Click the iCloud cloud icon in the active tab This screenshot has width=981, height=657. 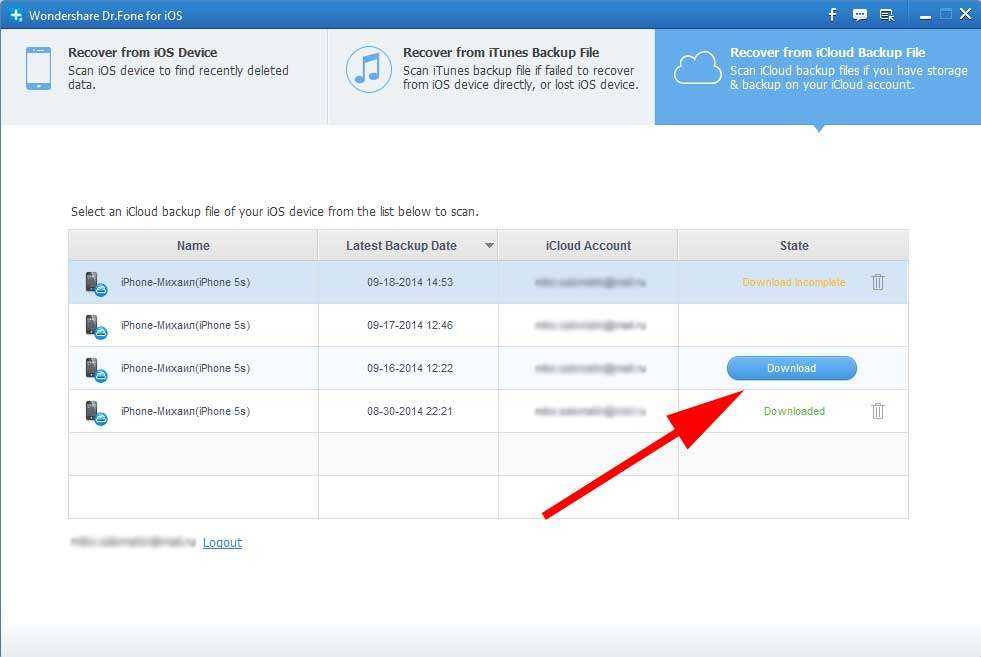click(x=697, y=69)
